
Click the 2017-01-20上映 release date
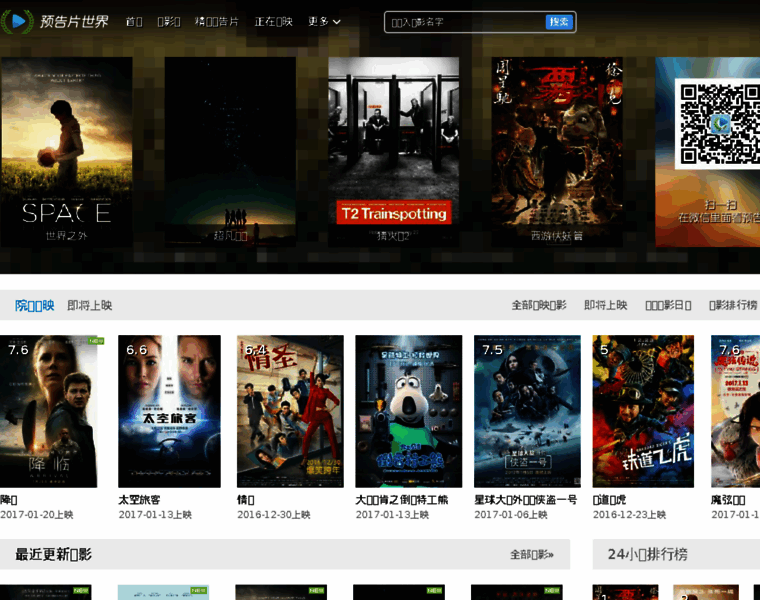coord(36,515)
